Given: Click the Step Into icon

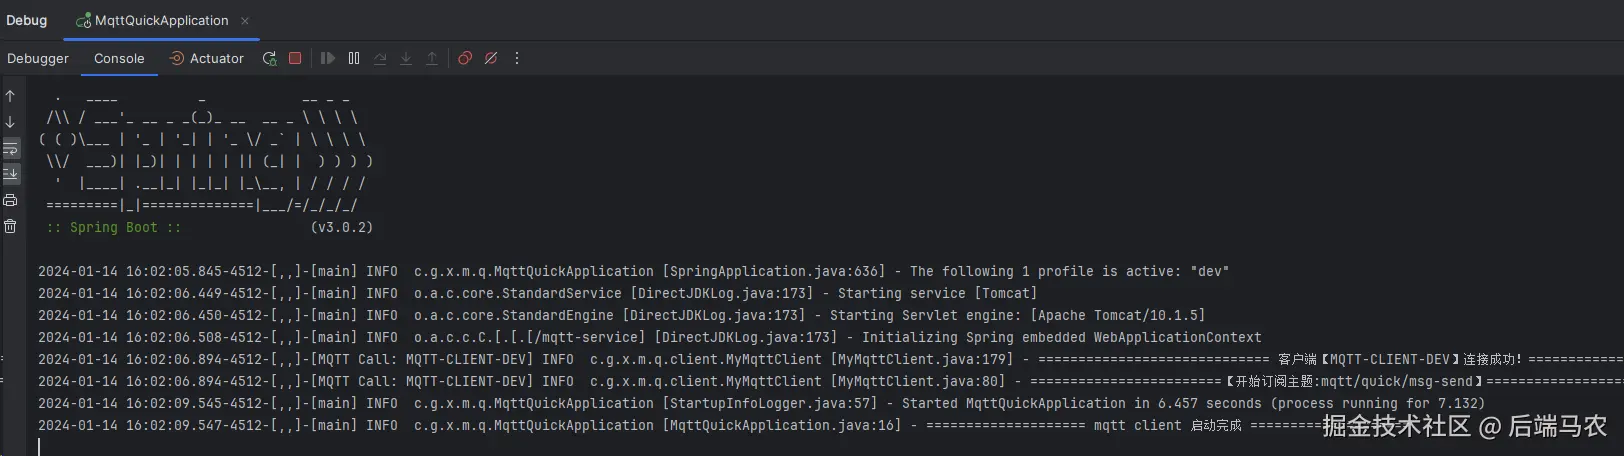Looking at the screenshot, I should (406, 59).
